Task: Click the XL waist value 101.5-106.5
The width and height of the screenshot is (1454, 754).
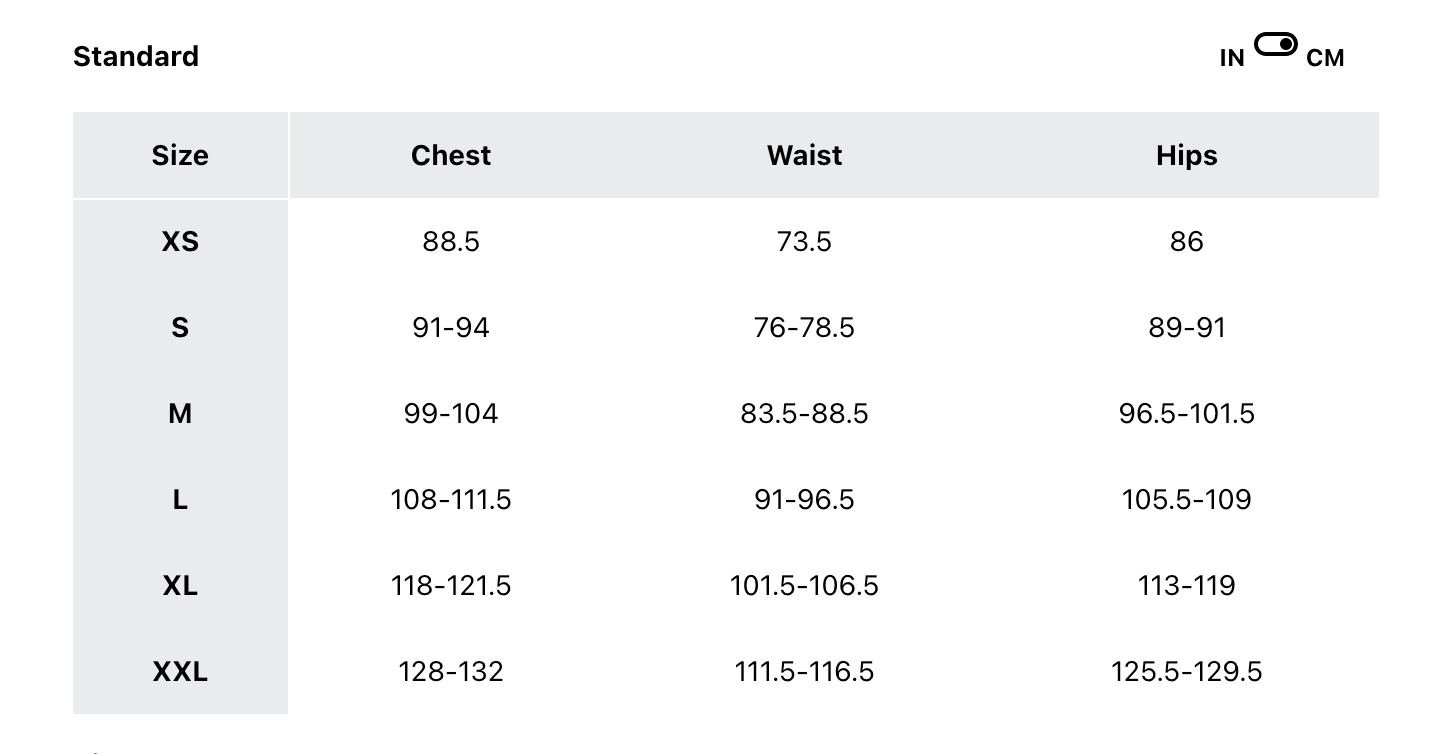Action: coord(804,585)
